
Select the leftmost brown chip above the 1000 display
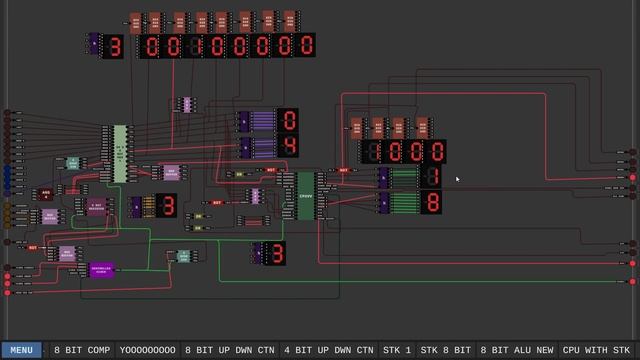pos(356,128)
